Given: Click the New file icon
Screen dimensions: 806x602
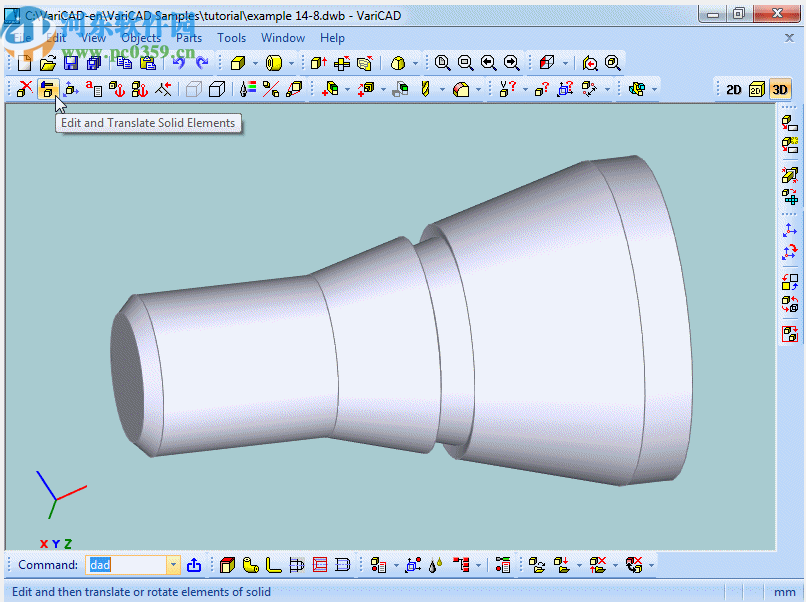Looking at the screenshot, I should coord(24,63).
